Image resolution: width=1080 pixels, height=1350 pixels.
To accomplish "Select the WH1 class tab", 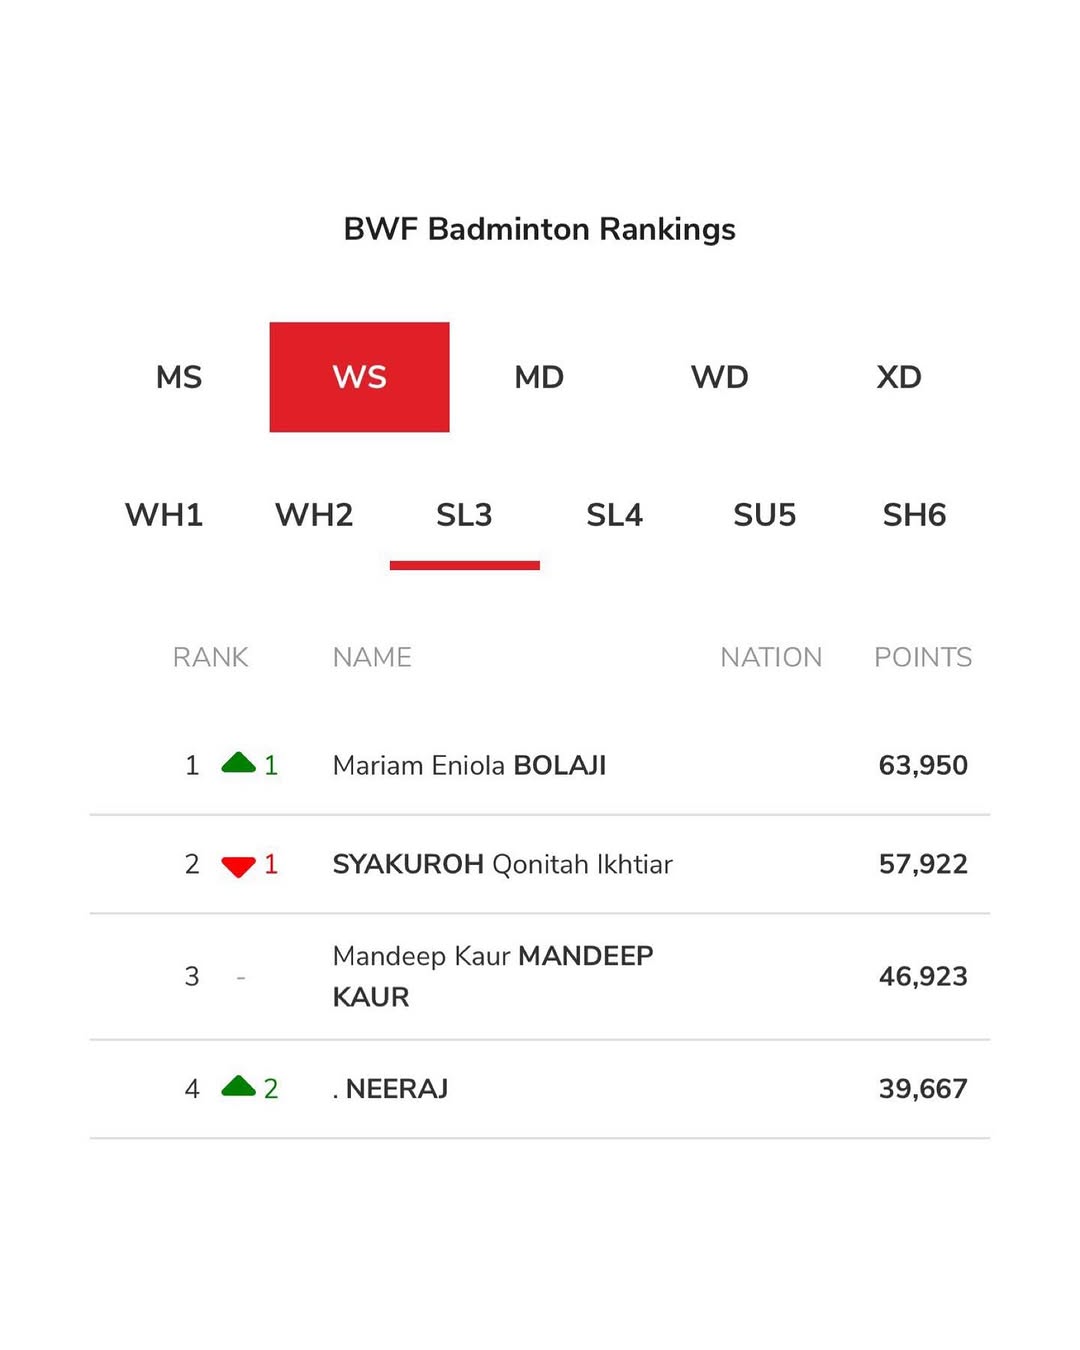I will (x=164, y=515).
